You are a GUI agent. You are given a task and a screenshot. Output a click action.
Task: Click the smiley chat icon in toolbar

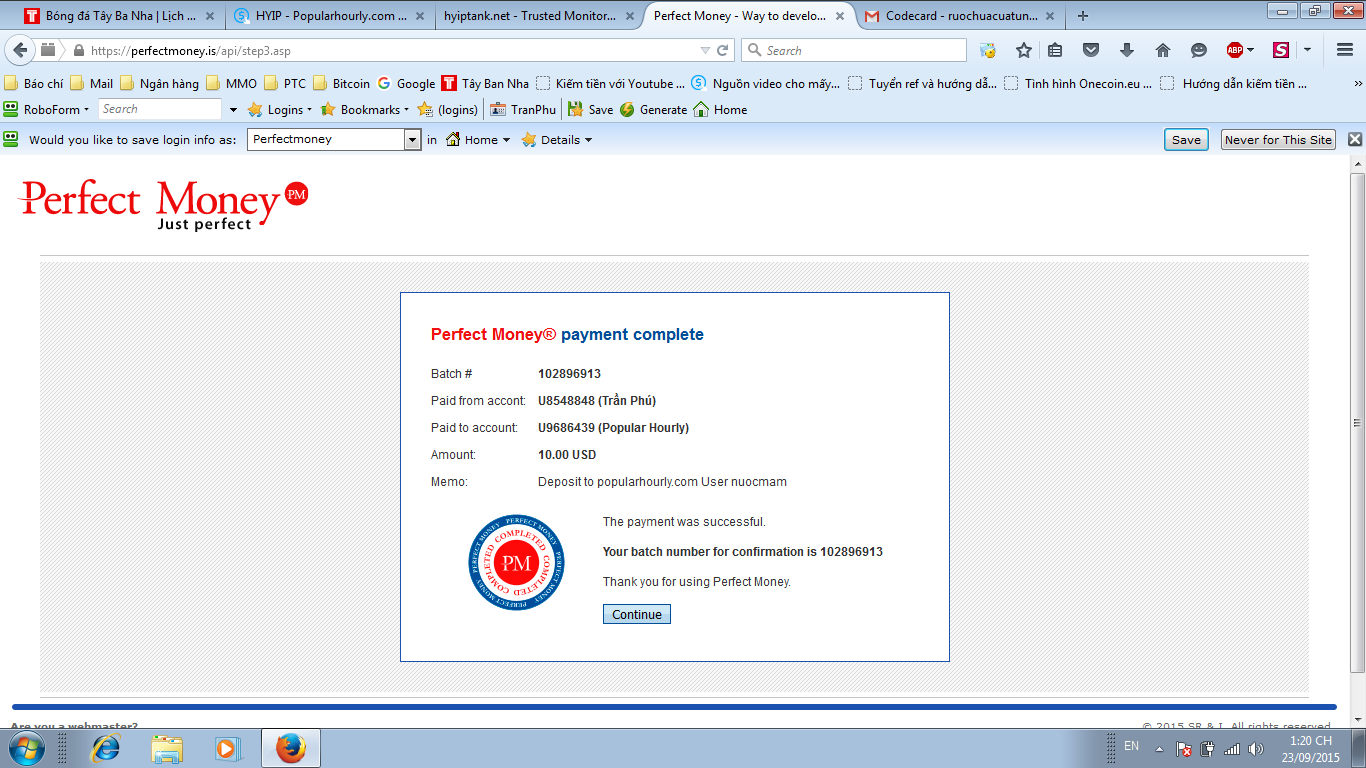1198,50
